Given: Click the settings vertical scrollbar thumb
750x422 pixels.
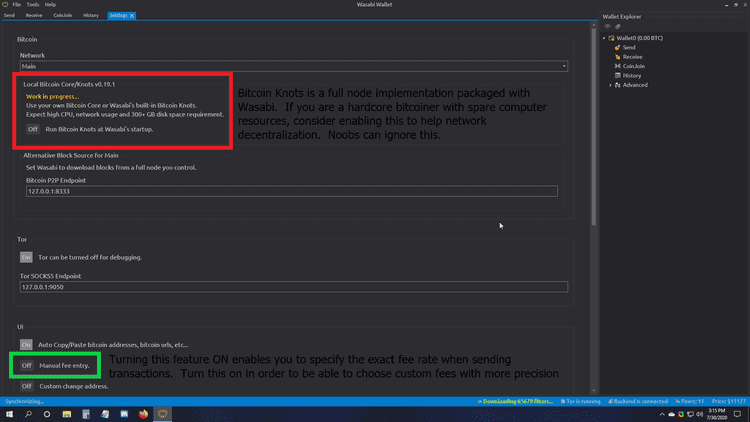Looking at the screenshot, I should 594,127.
